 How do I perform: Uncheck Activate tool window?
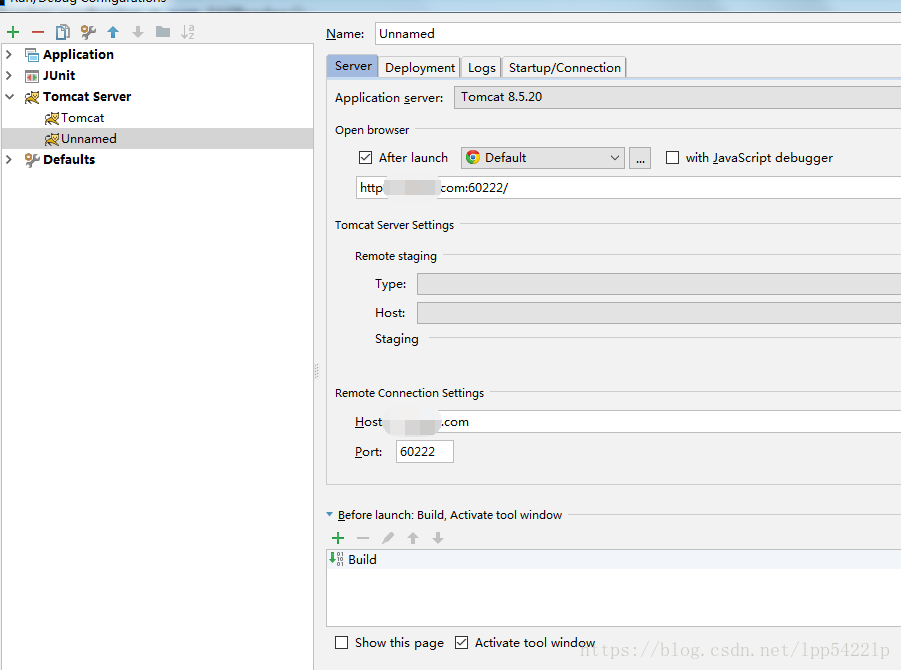461,642
